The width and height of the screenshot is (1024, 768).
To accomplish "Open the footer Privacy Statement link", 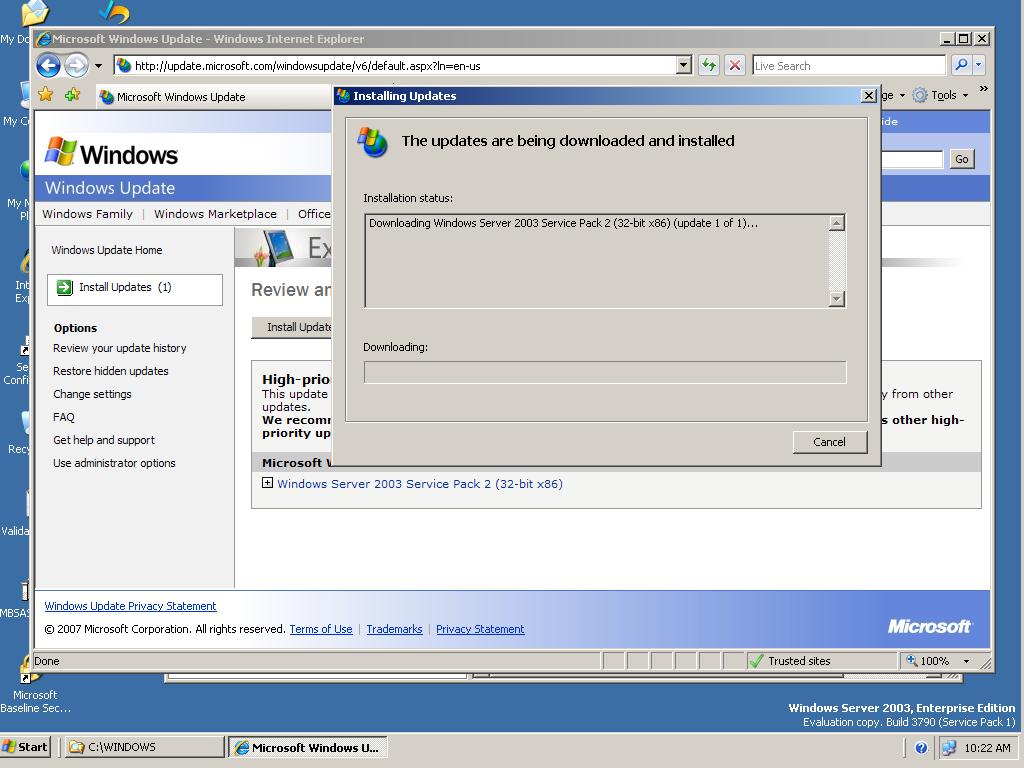I will coord(480,629).
